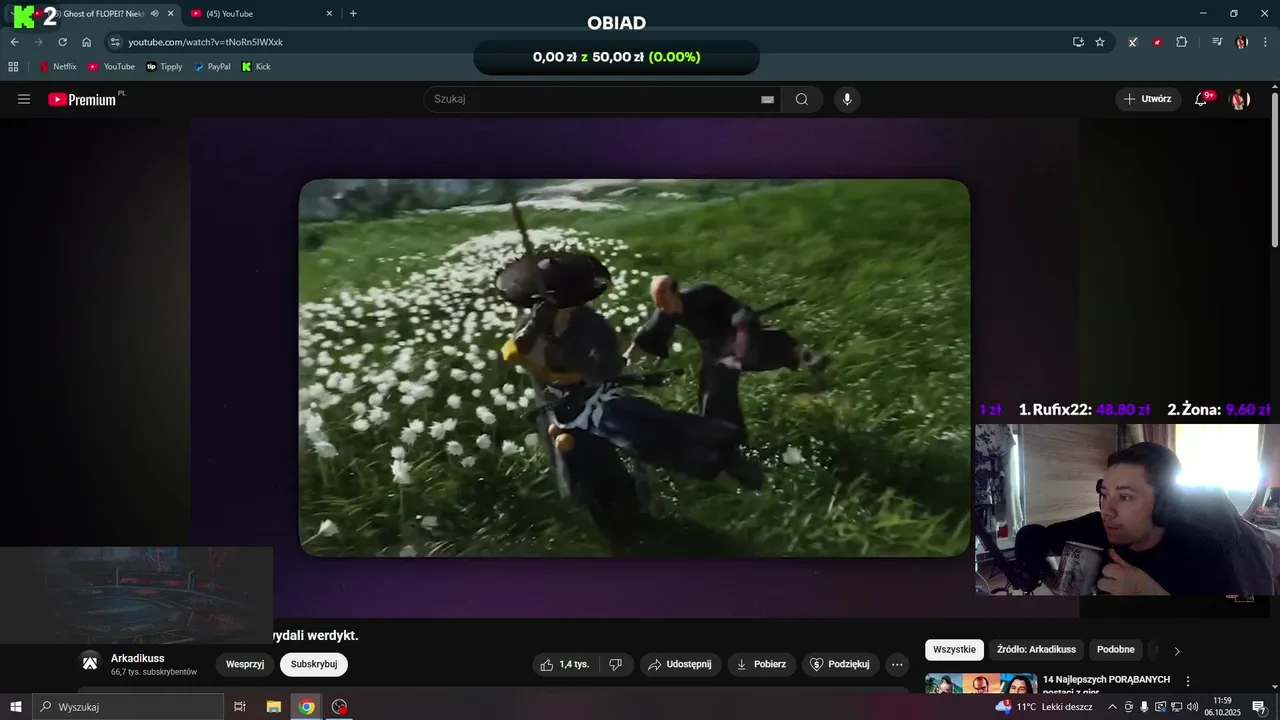Reload the current page
The height and width of the screenshot is (720, 1280).
[62, 42]
